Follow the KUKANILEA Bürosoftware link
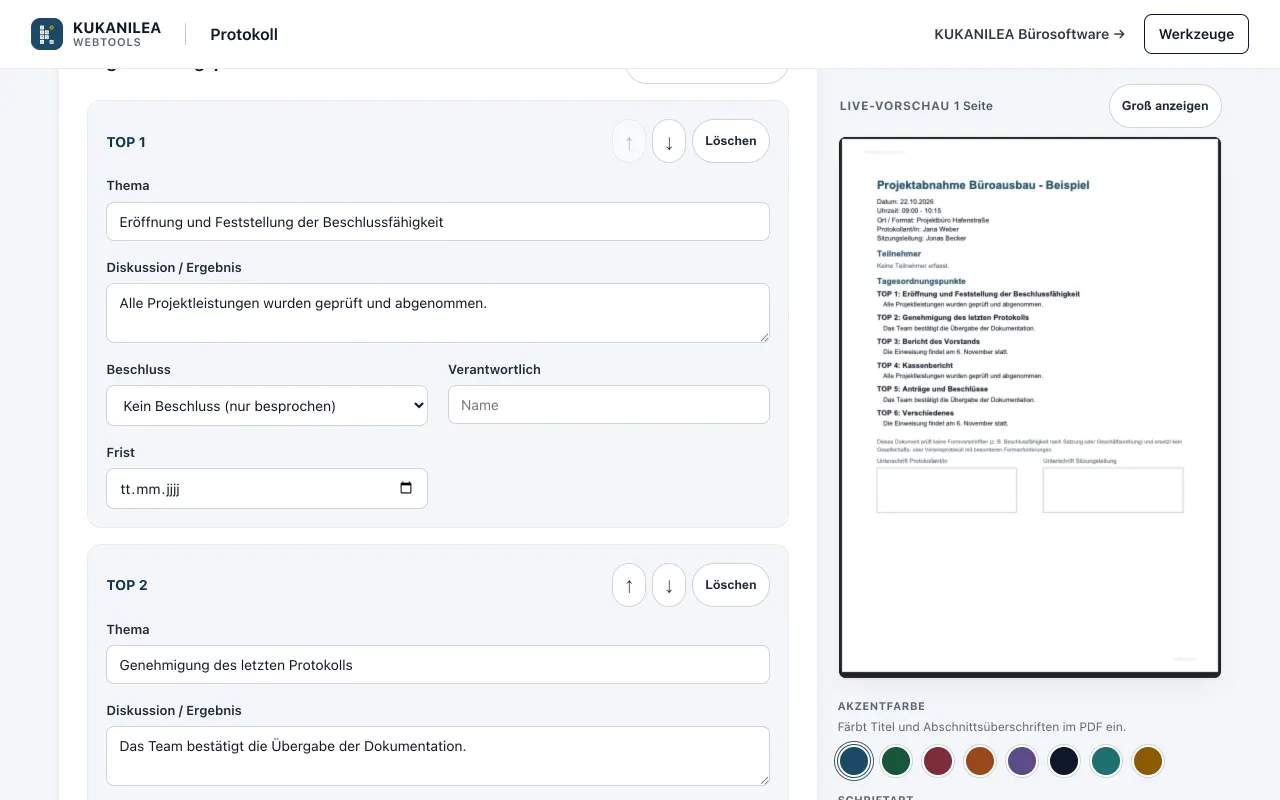 (1029, 34)
